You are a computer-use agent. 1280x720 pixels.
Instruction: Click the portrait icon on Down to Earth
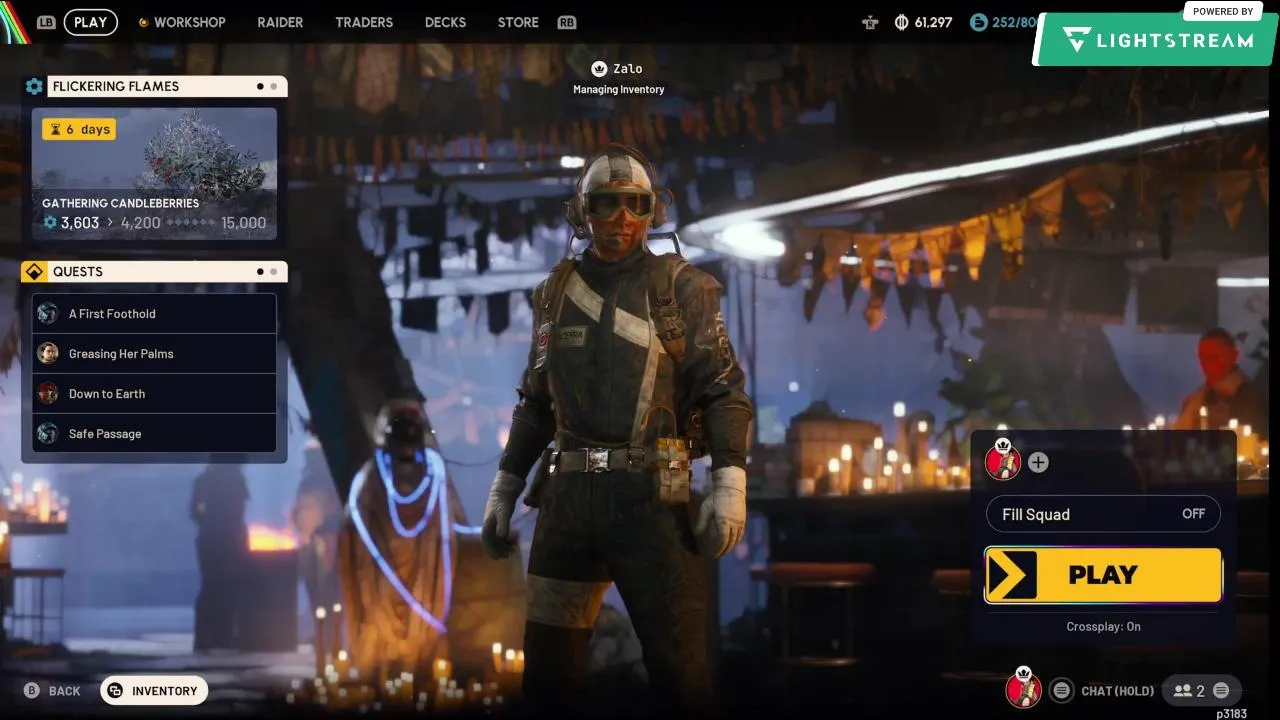48,394
